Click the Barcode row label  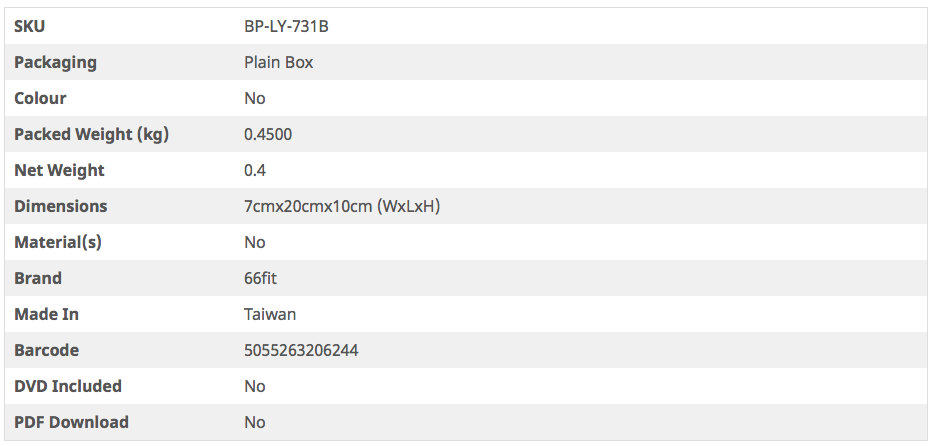[x=46, y=350]
